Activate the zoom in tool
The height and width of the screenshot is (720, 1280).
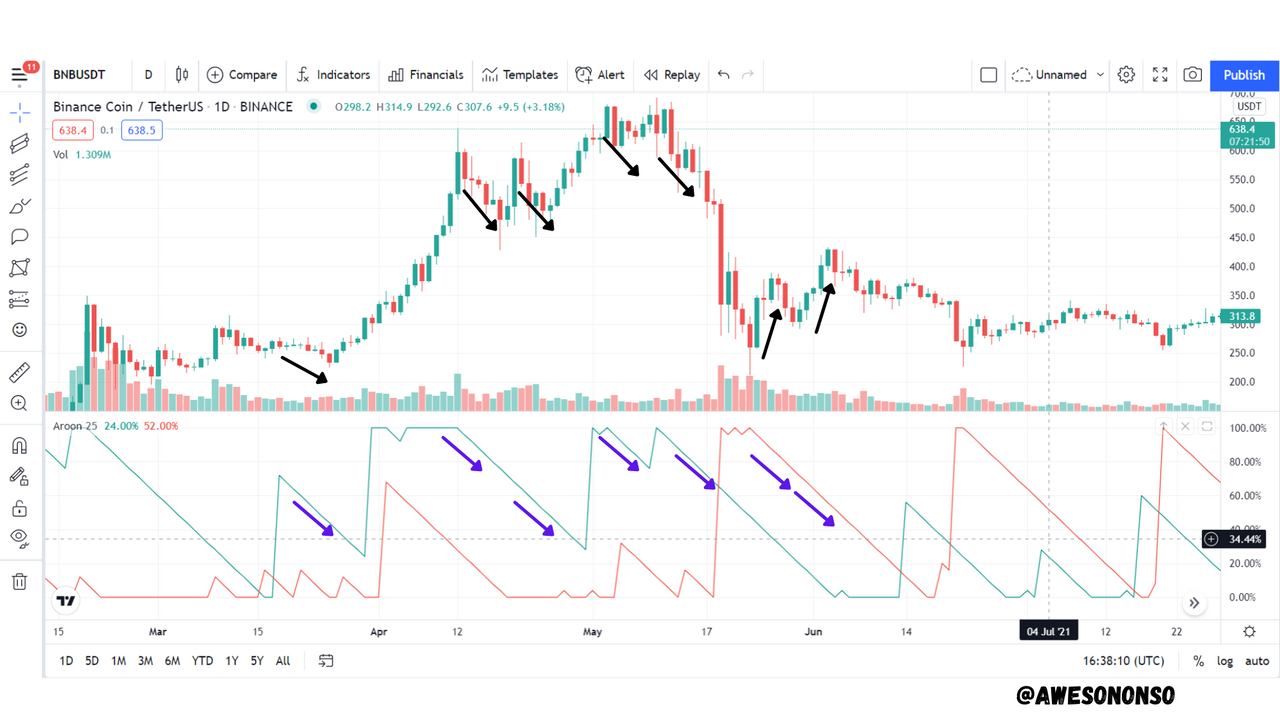pos(20,403)
